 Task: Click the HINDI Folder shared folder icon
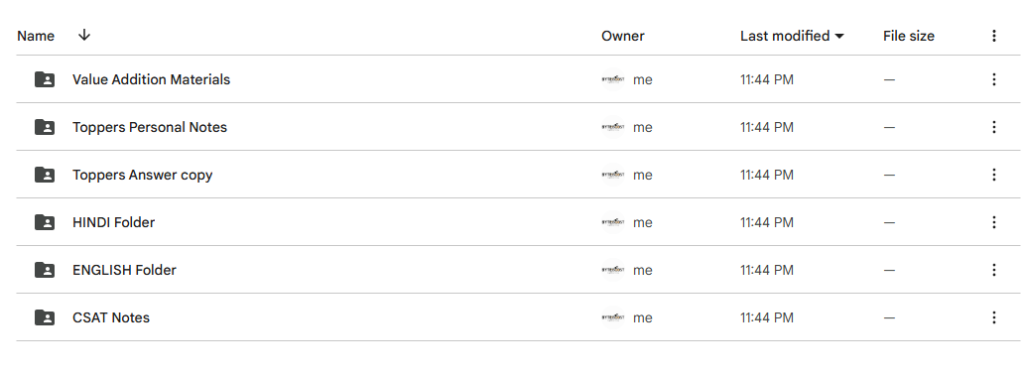tap(44, 223)
